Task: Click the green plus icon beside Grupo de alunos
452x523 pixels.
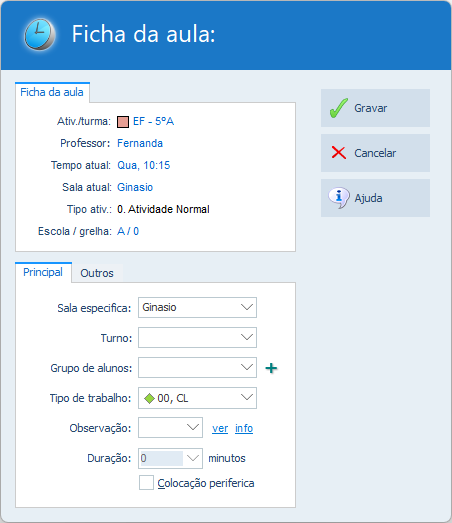Action: coord(271,368)
